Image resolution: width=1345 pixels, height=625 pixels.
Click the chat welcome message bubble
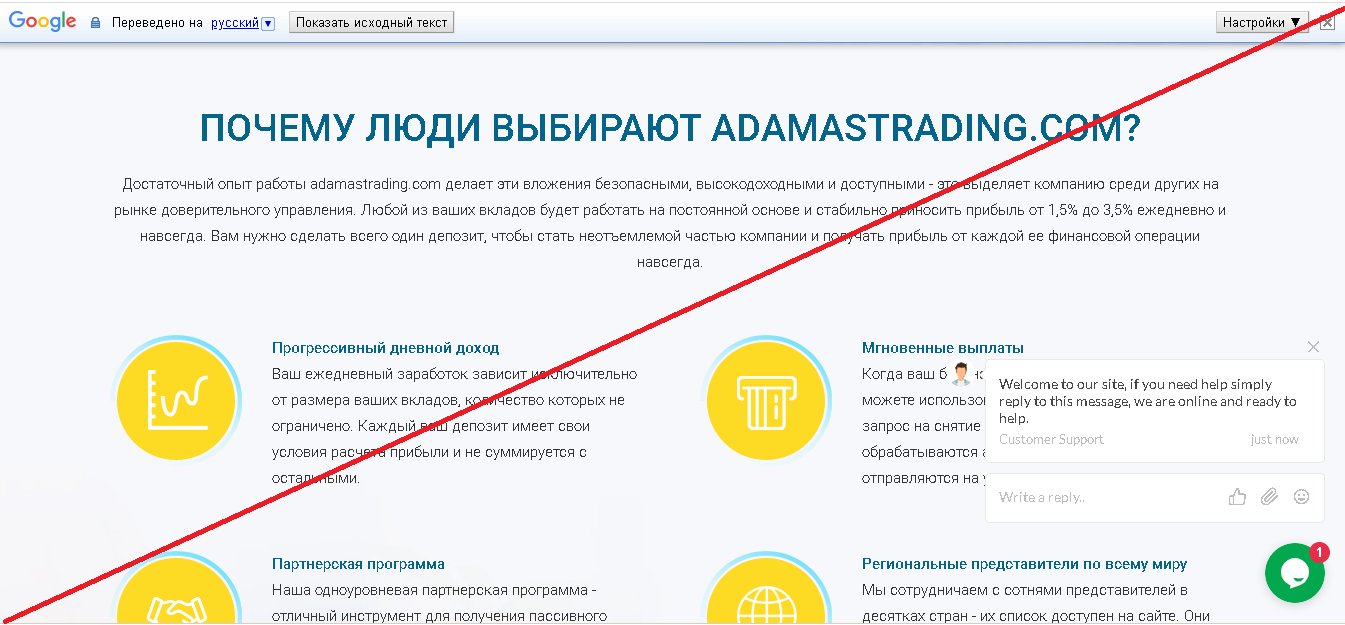point(1155,411)
